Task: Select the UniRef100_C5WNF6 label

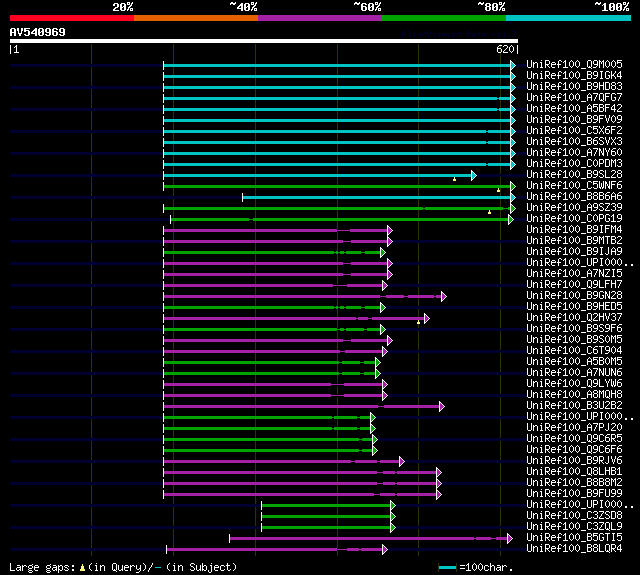Action: coord(574,186)
